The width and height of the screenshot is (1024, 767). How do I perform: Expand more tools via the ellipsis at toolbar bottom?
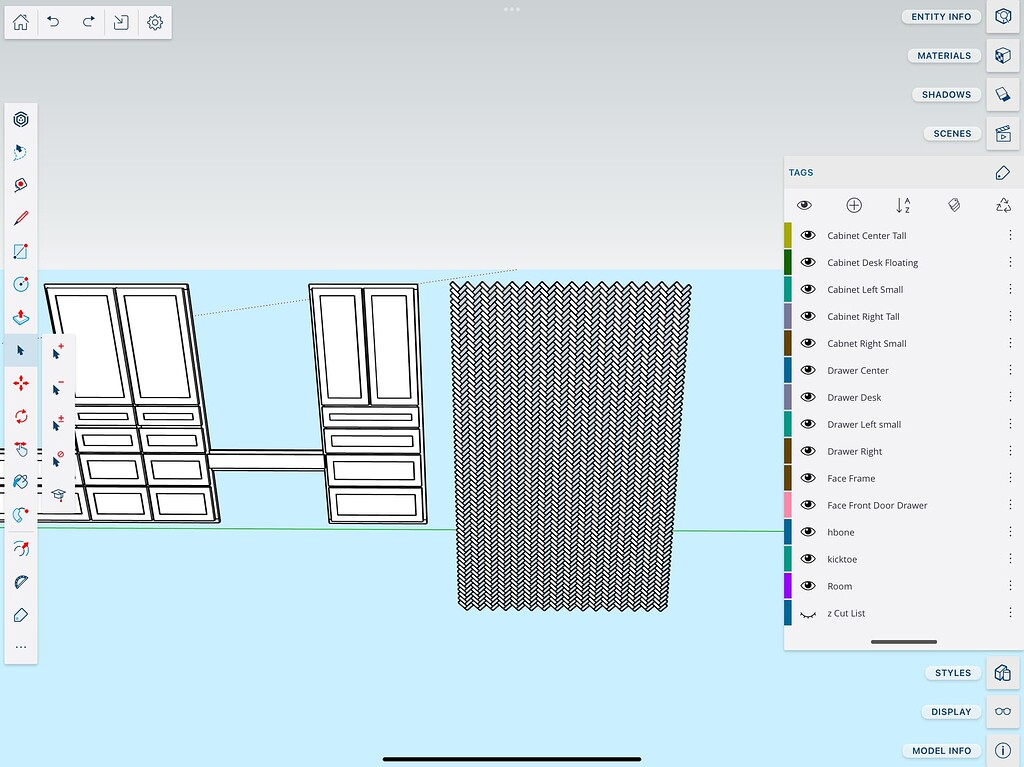pyautogui.click(x=21, y=646)
